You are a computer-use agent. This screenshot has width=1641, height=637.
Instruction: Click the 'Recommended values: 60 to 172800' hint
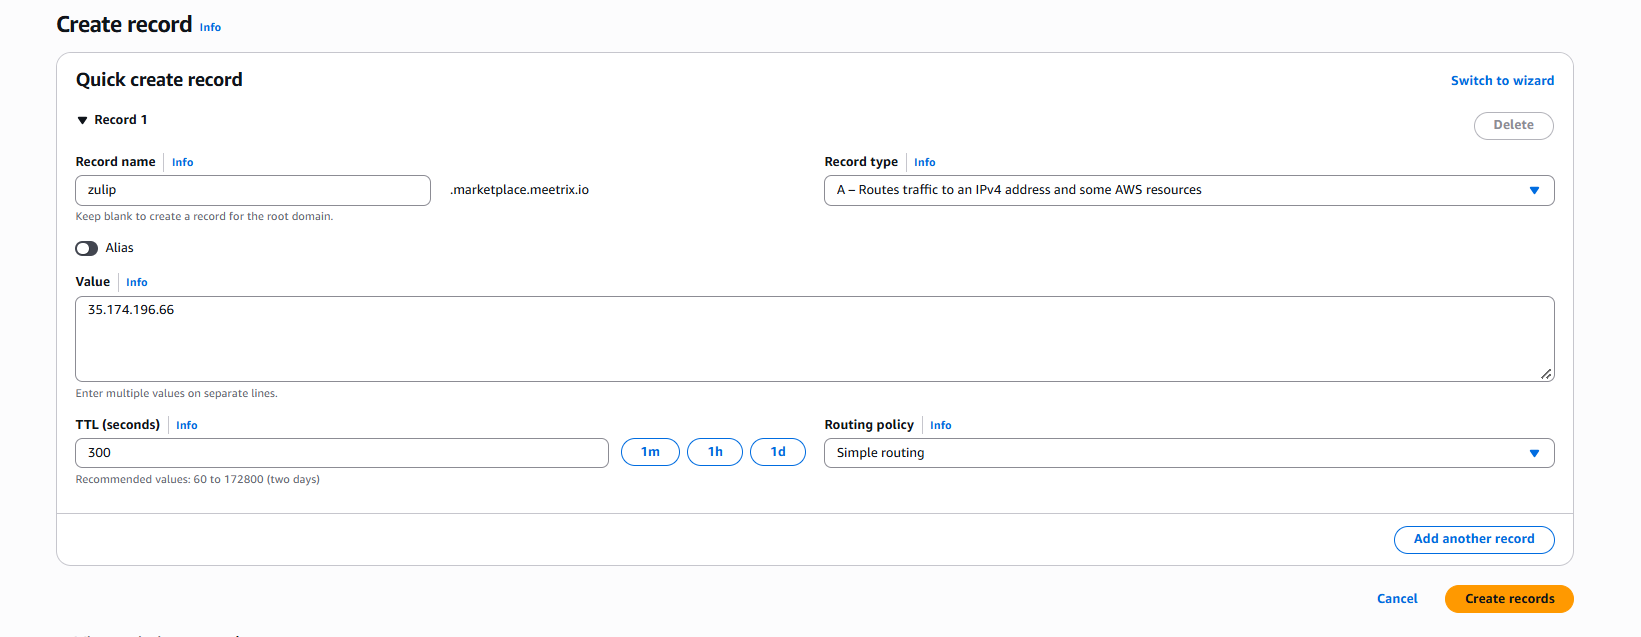pyautogui.click(x=198, y=480)
